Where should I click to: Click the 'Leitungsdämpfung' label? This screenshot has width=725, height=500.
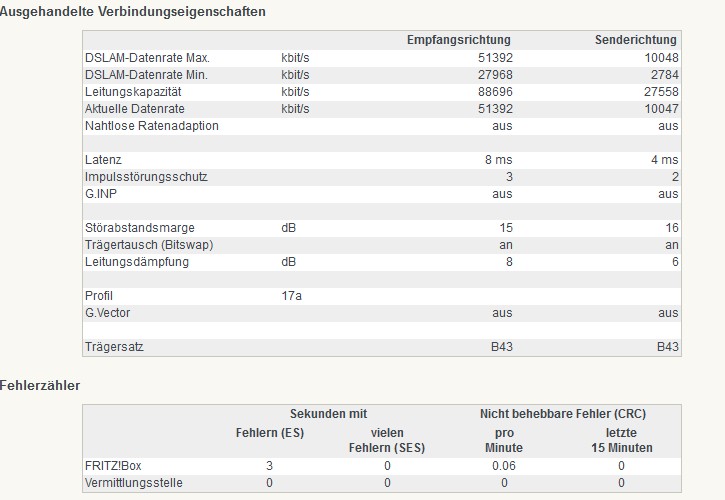pos(137,262)
